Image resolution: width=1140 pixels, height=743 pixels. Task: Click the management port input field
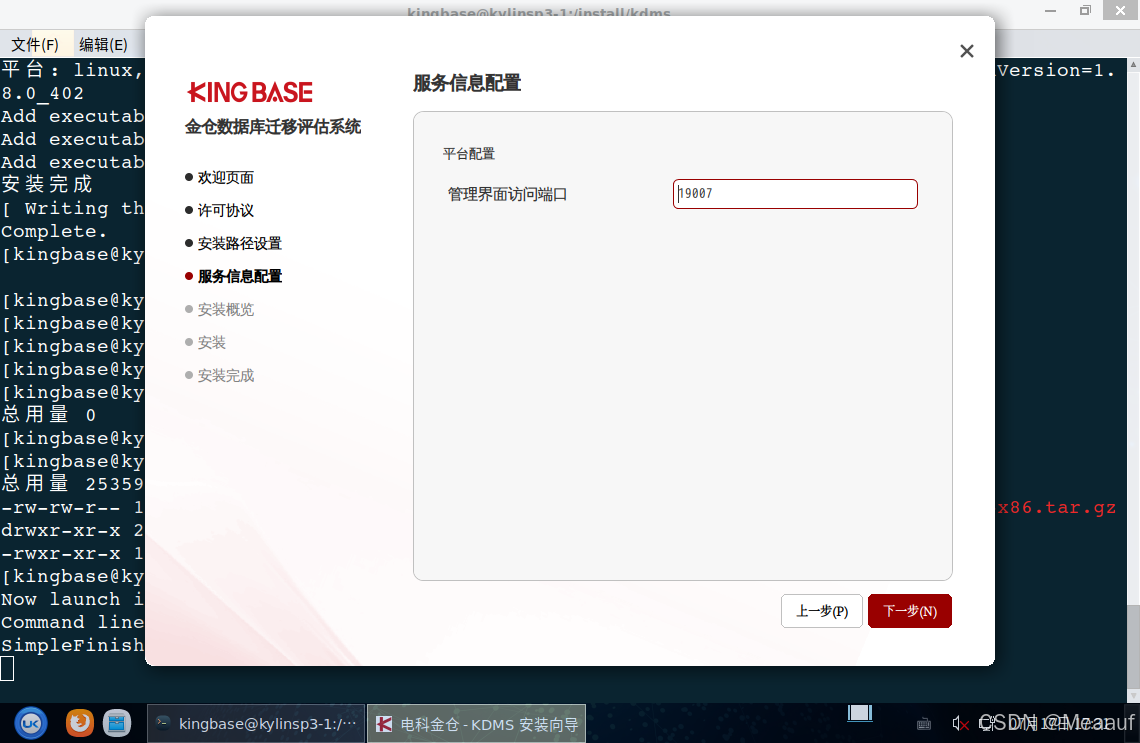coord(795,194)
